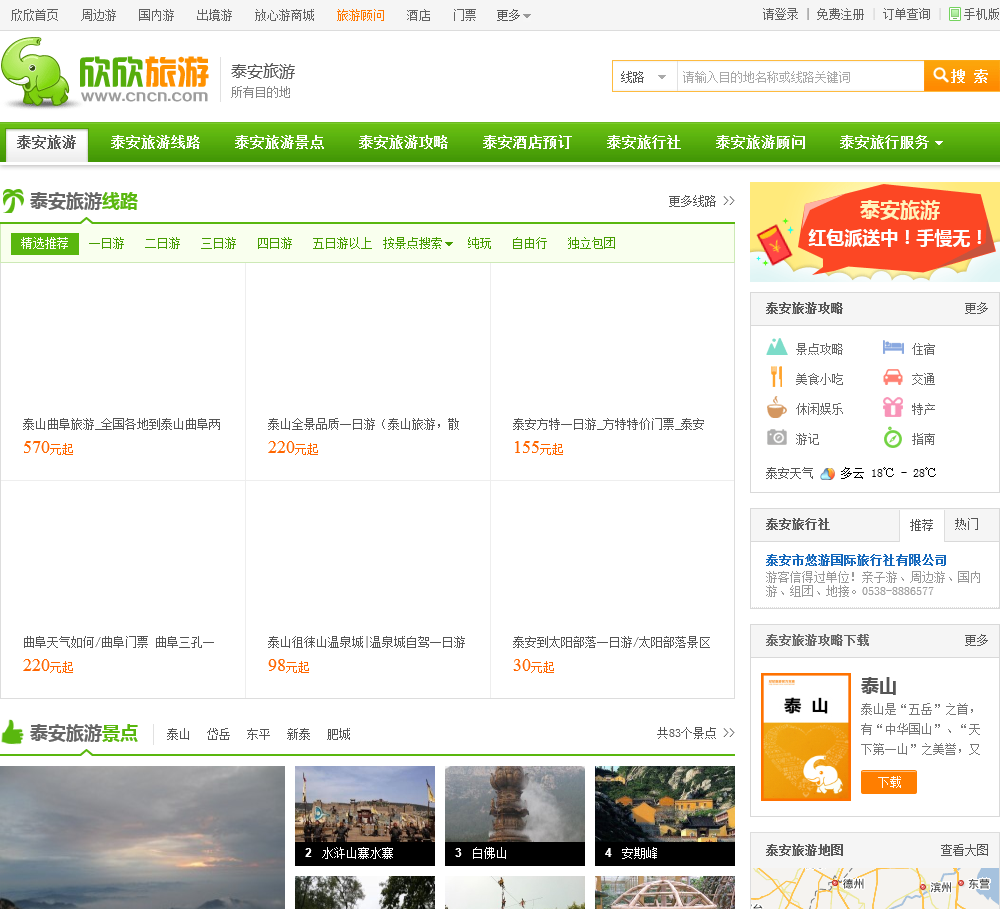Click the green elephant logo
The height and width of the screenshot is (909, 1000).
coord(35,71)
